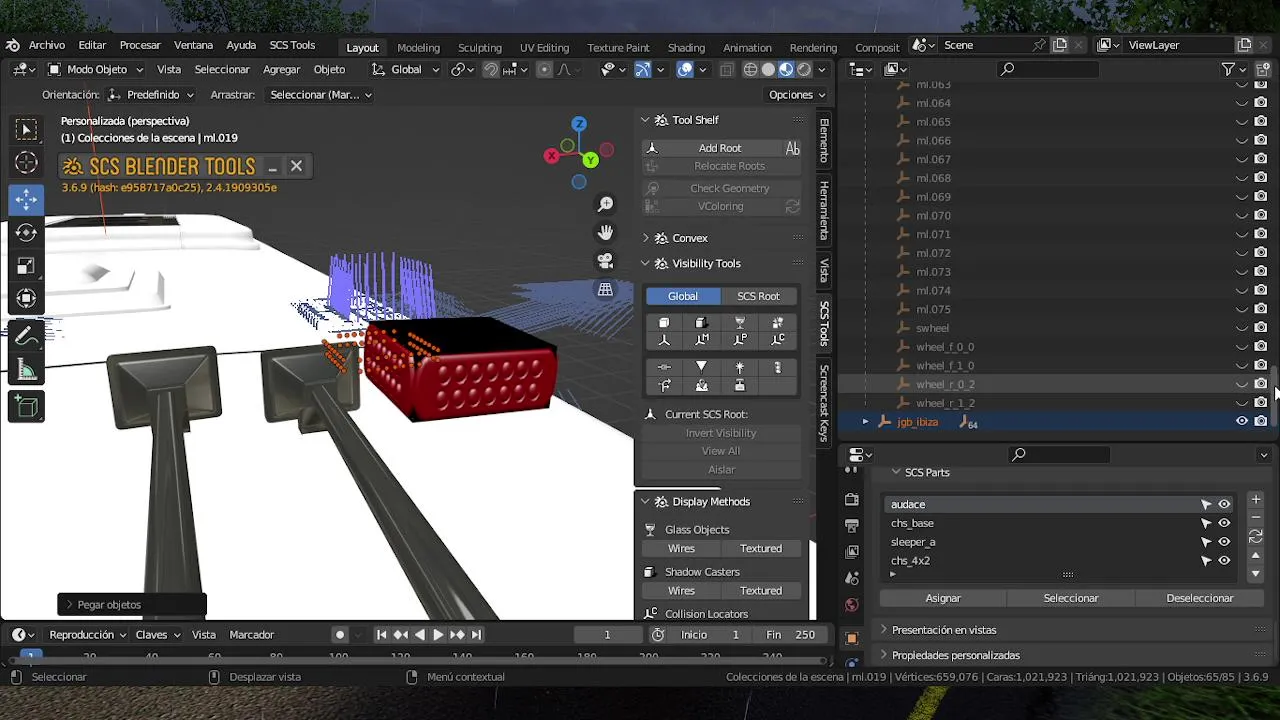Open the World properties tab icon

pyautogui.click(x=852, y=605)
